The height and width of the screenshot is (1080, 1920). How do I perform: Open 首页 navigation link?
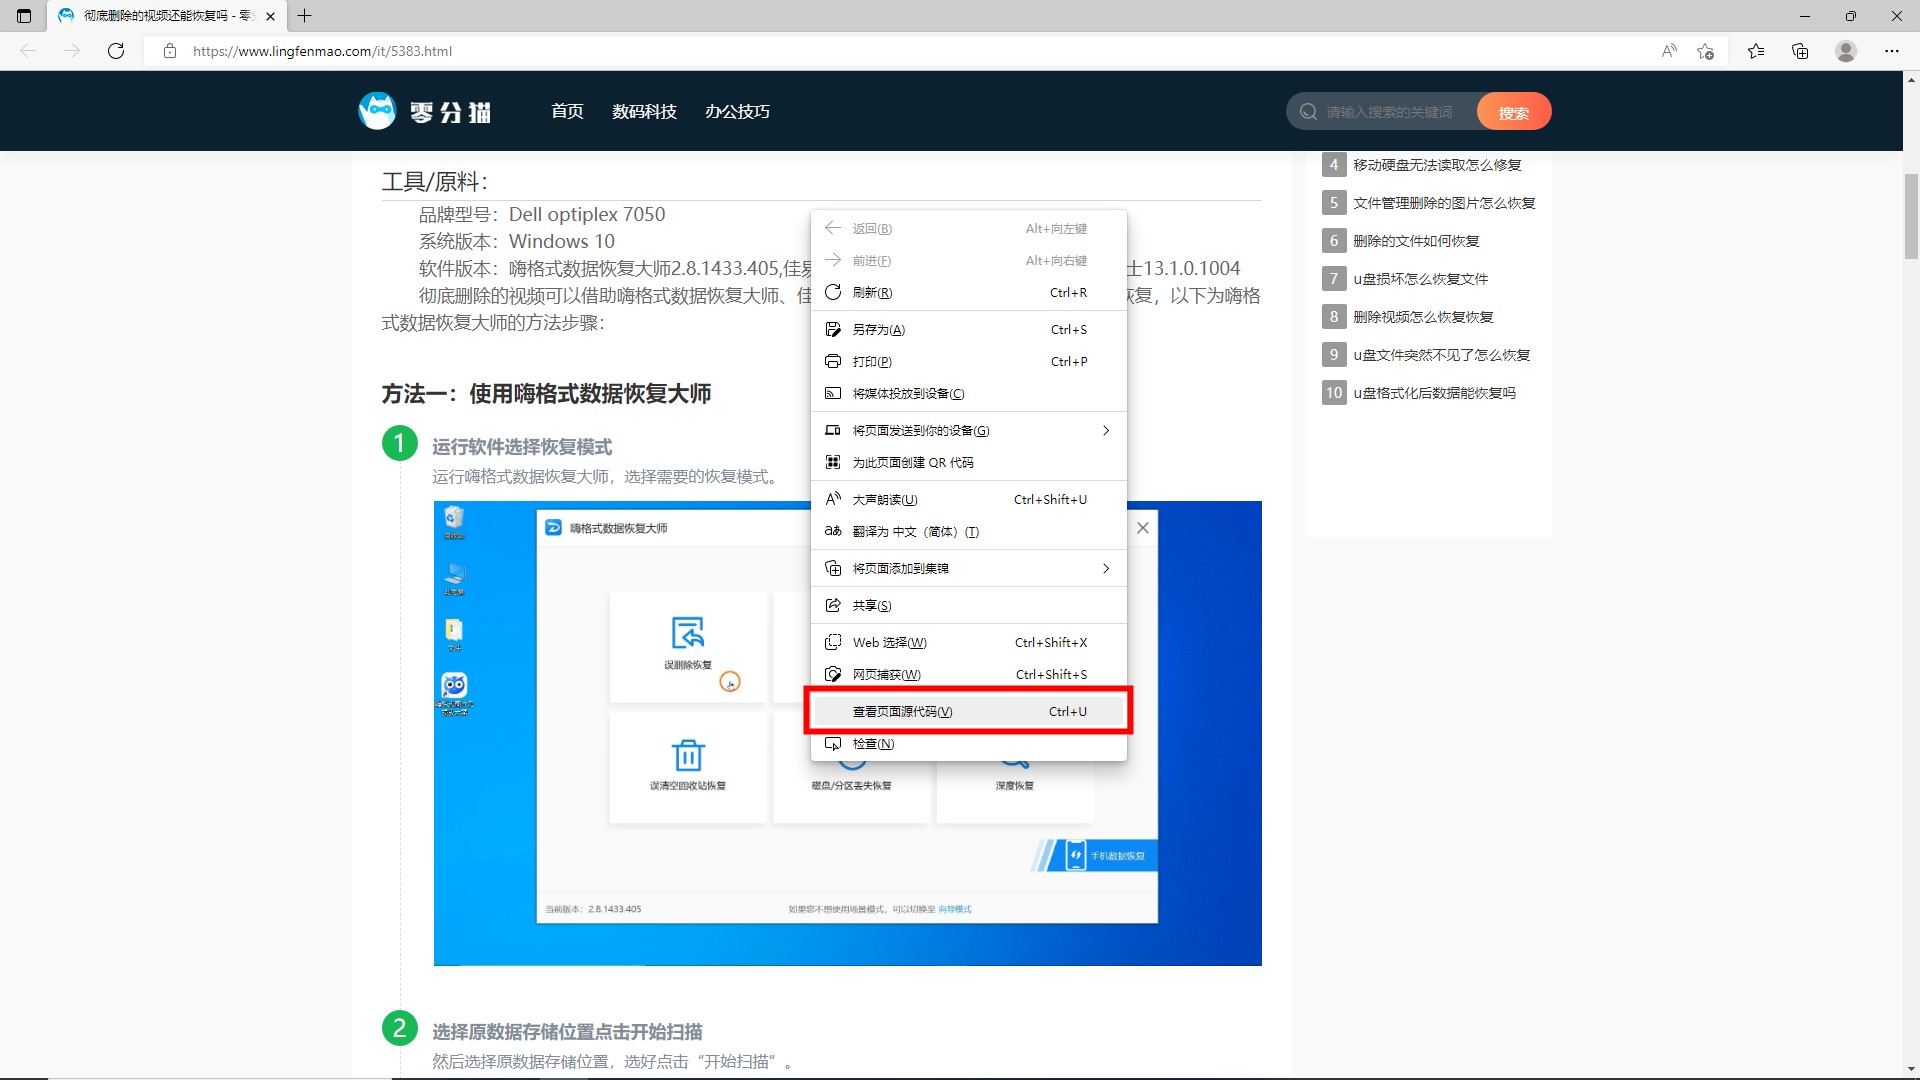click(567, 112)
